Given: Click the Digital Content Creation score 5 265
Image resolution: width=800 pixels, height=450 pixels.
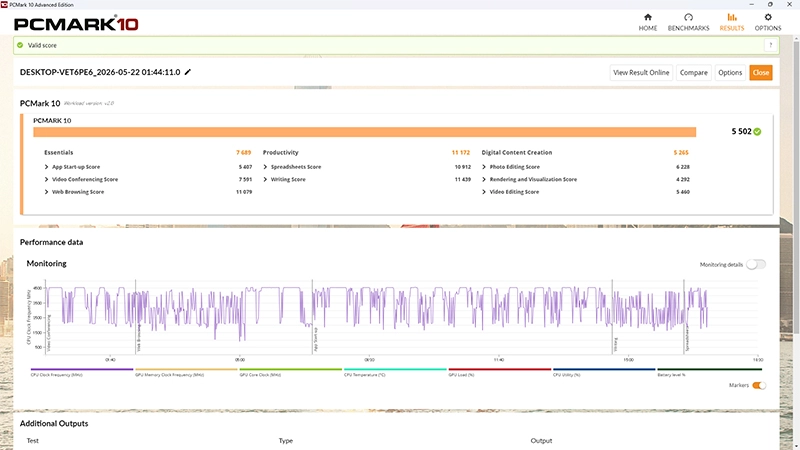Looking at the screenshot, I should pyautogui.click(x=681, y=153).
